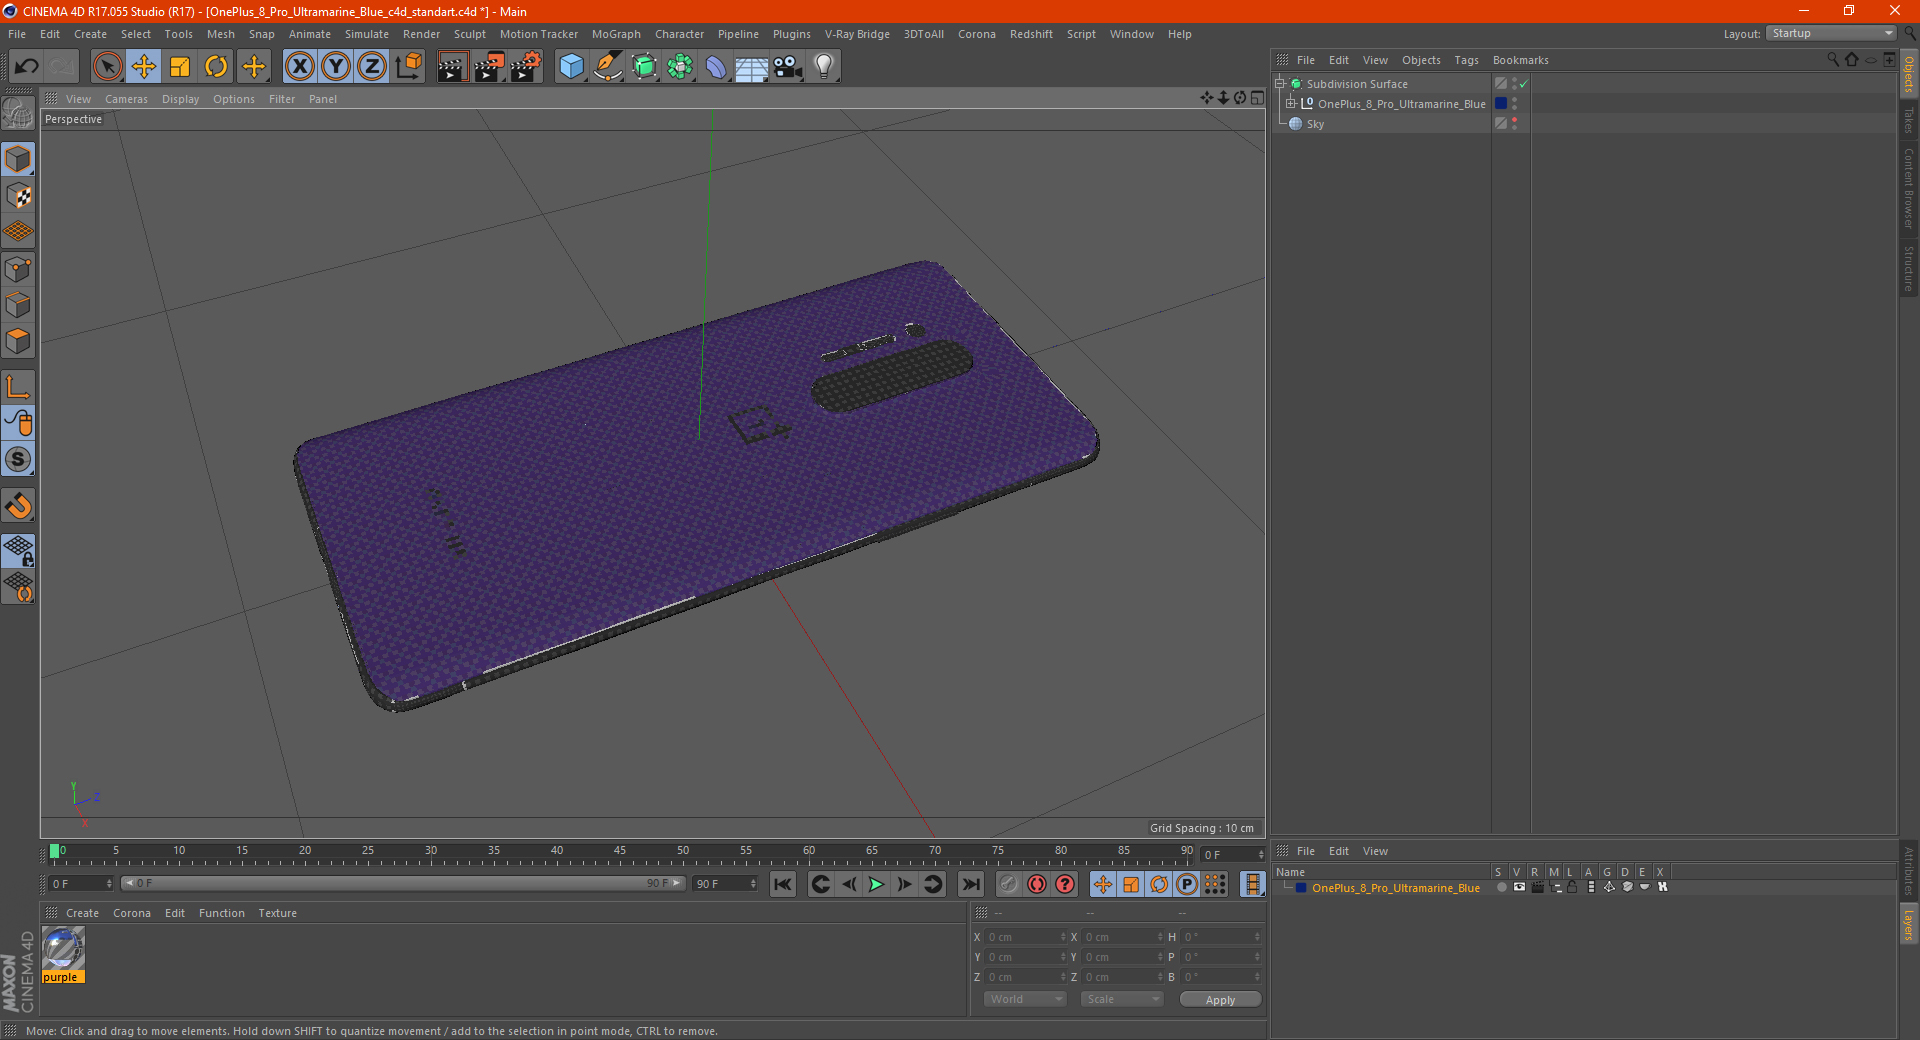Toggle OnePlus object visibility dots in Objects

pyautogui.click(x=1514, y=104)
